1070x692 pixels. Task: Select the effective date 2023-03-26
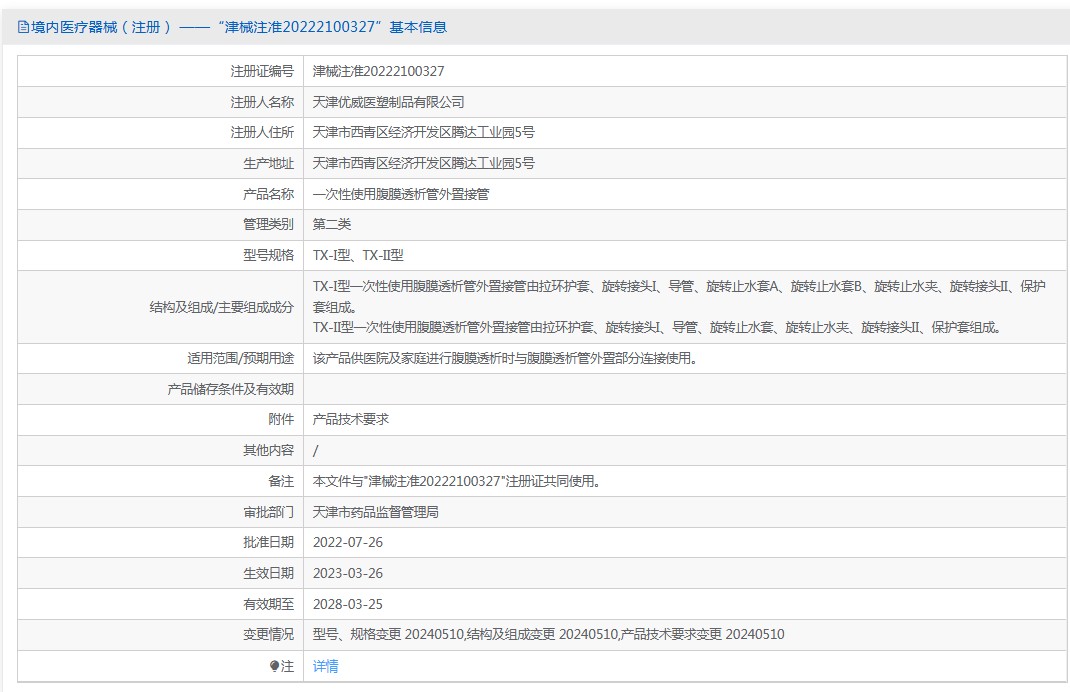click(x=347, y=573)
